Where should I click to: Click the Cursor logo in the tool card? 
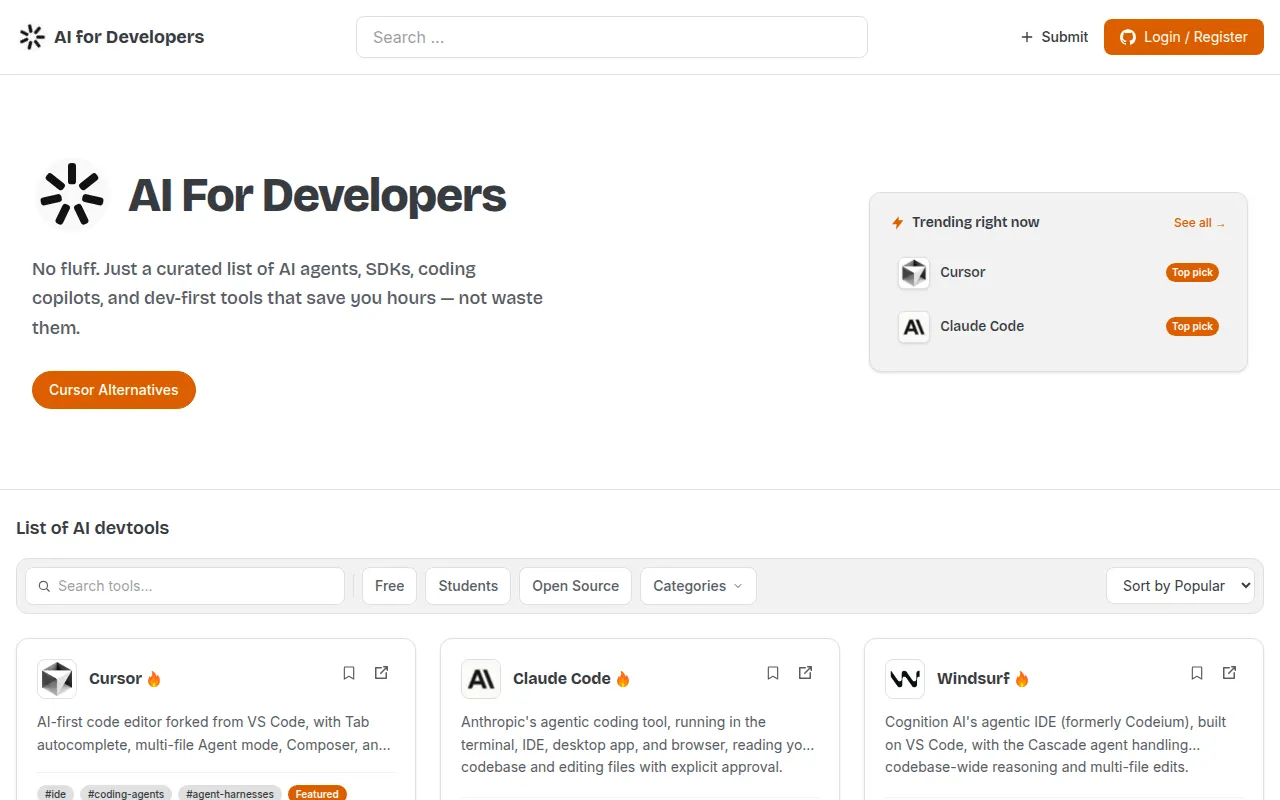57,679
